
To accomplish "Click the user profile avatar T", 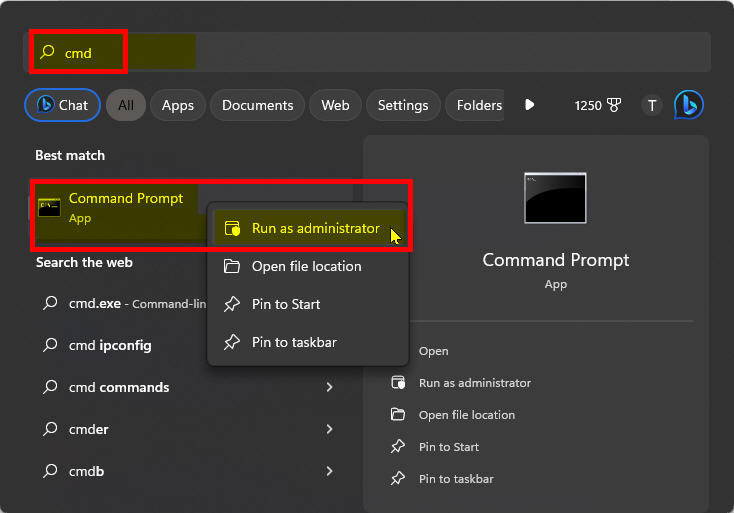I will (x=652, y=105).
